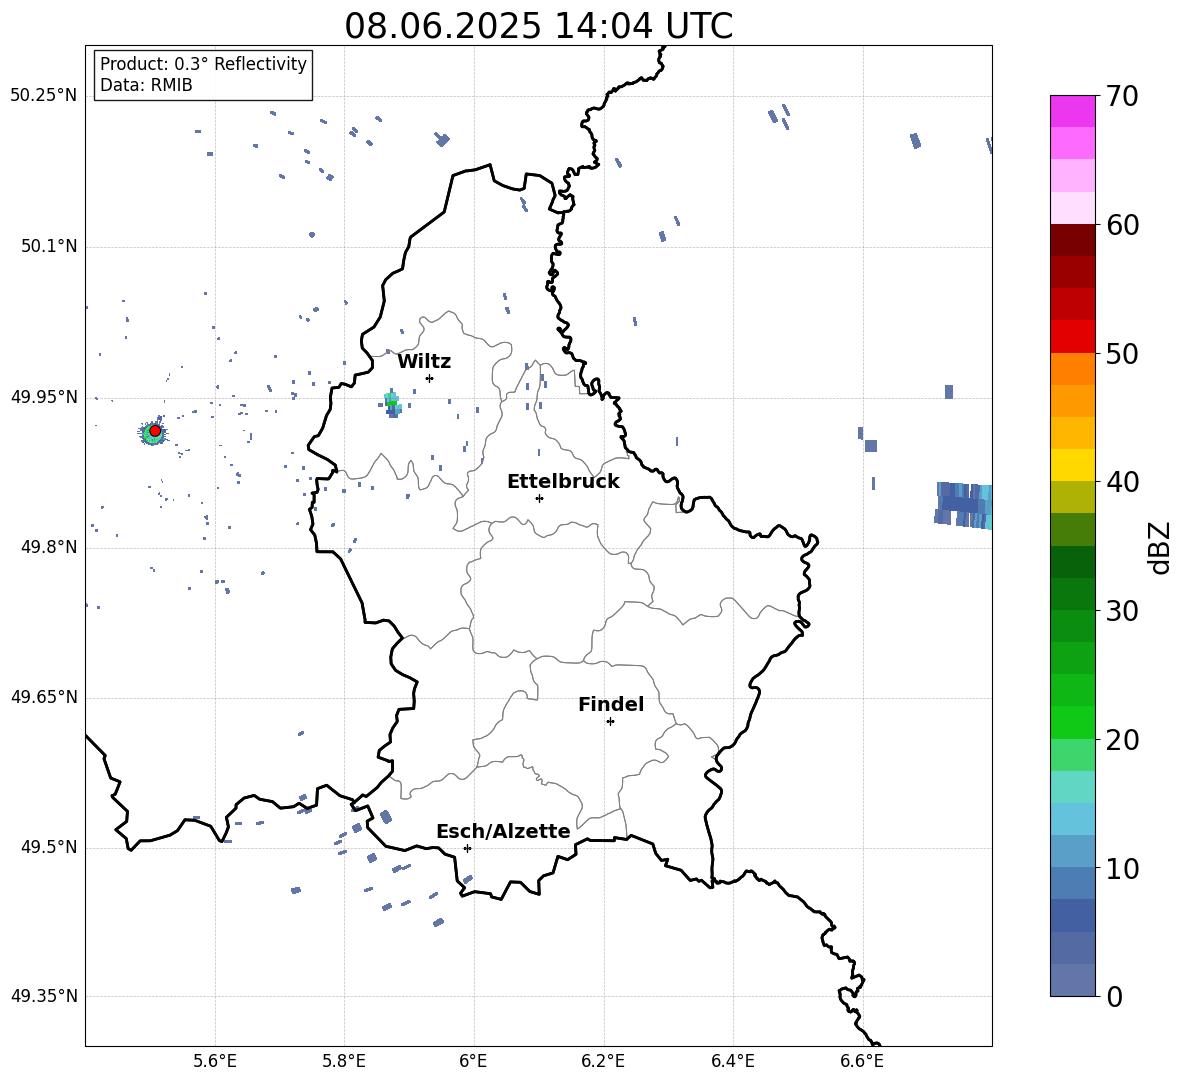Click the bright red colorbar segment above 50
Image resolution: width=1184 pixels, height=1081 pixels.
1072,337
